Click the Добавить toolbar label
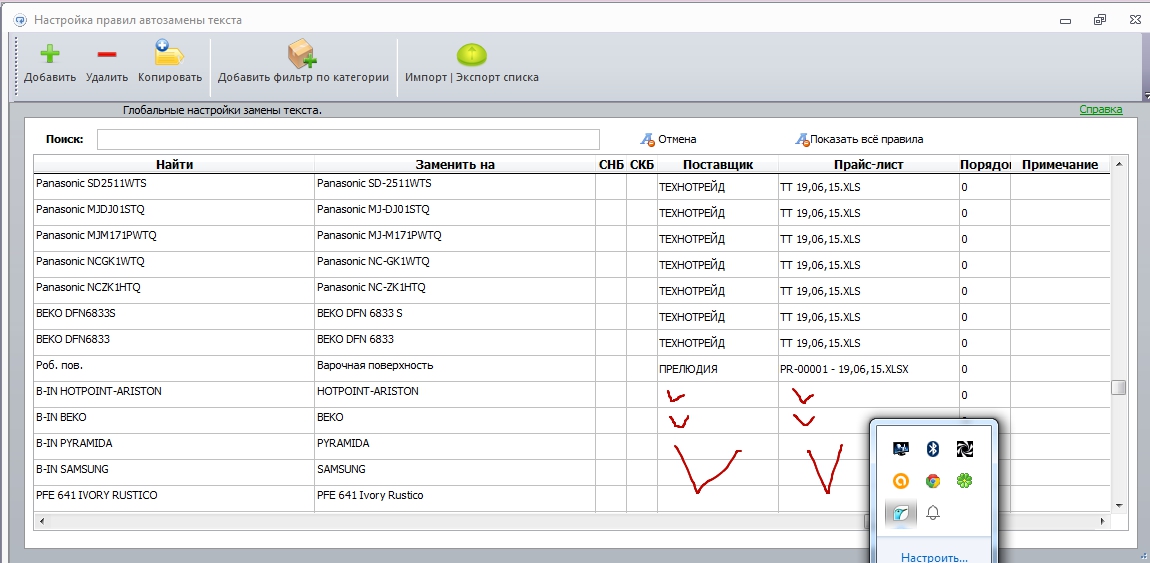Image resolution: width=1150 pixels, height=563 pixels. point(50,77)
